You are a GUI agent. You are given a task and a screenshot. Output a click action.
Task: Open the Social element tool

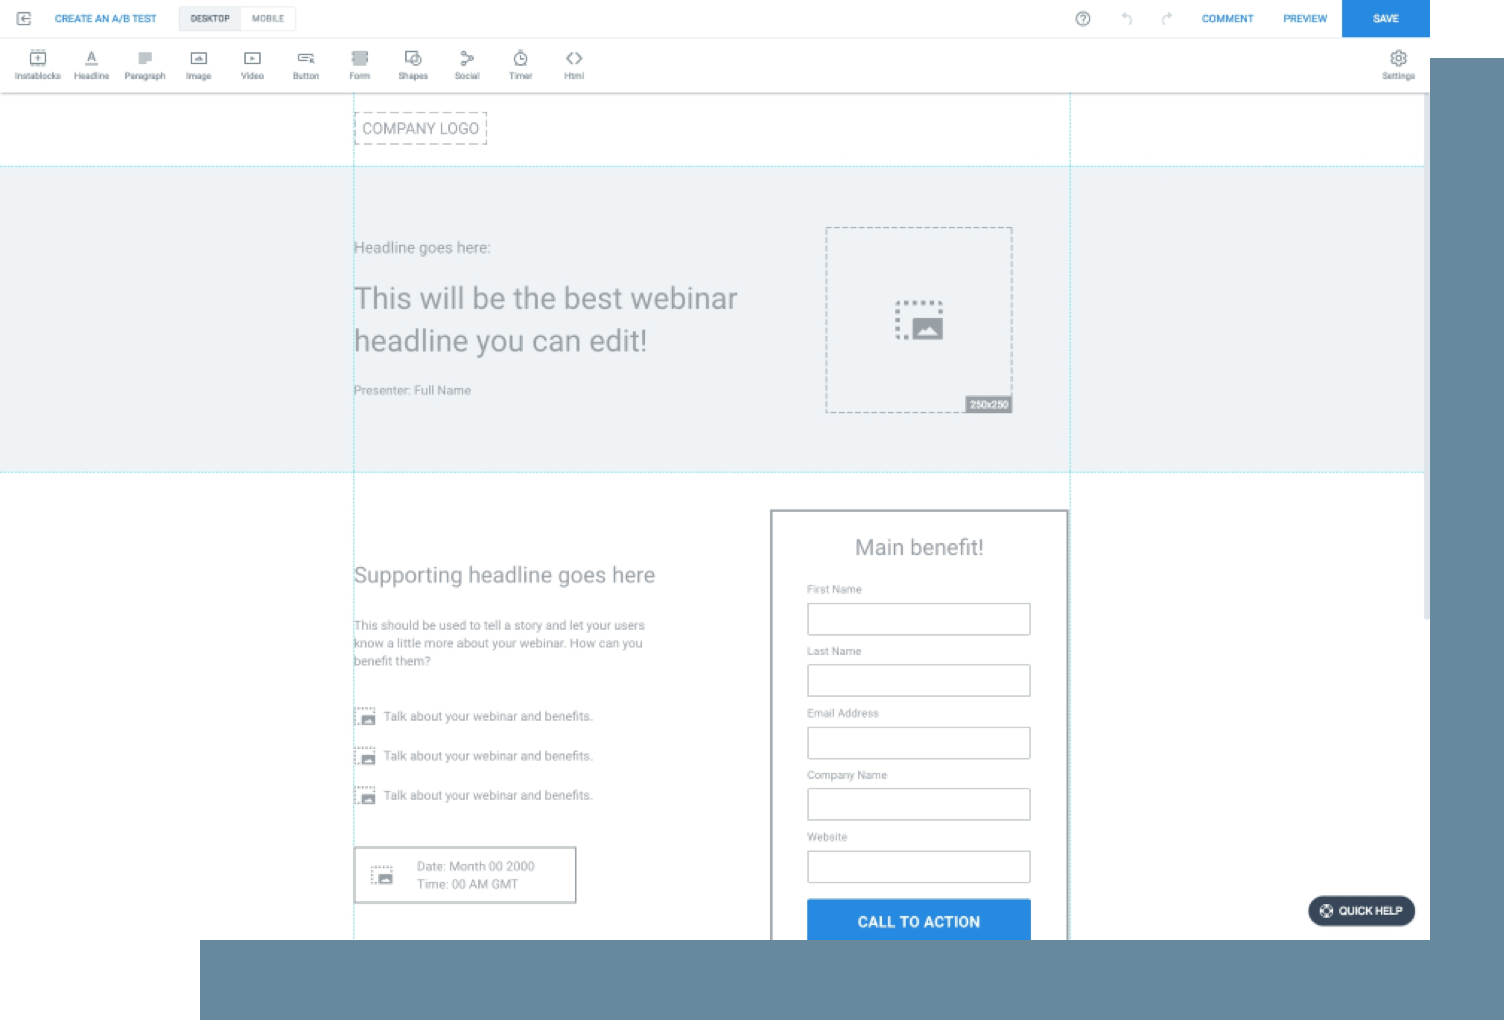tap(466, 65)
